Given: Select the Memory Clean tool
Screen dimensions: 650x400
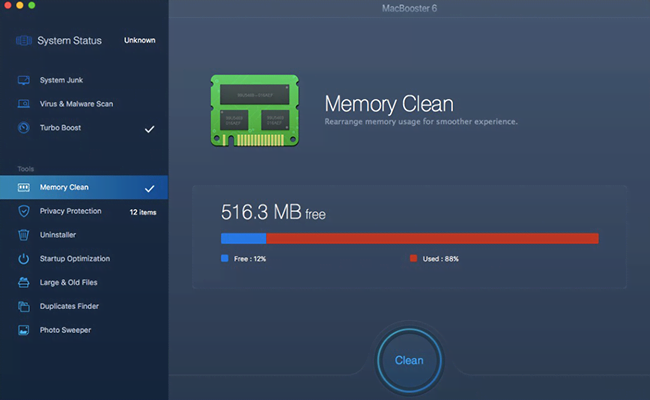Looking at the screenshot, I should (84, 187).
